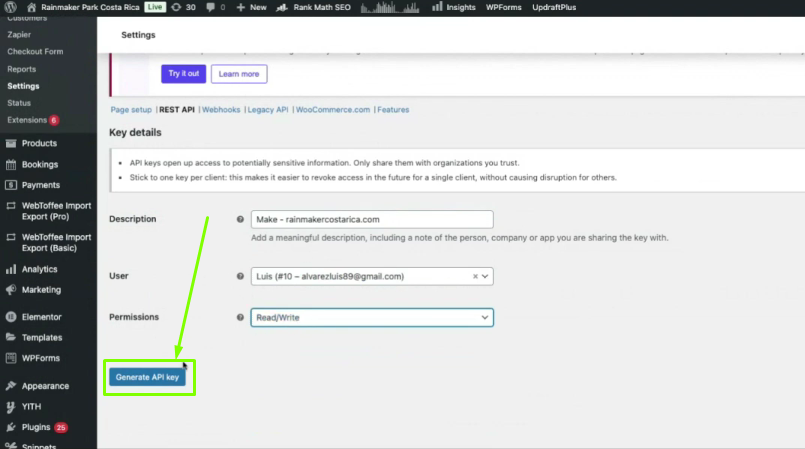Click the Products icon in sidebar

click(x=11, y=143)
